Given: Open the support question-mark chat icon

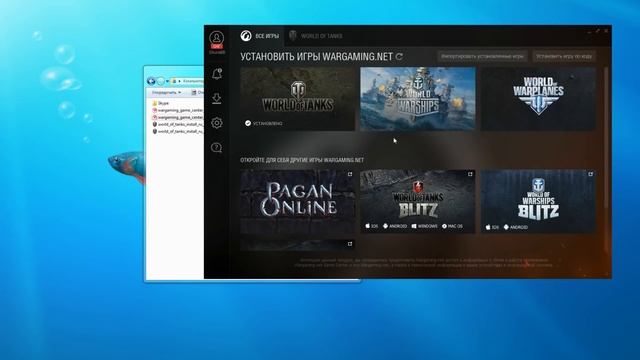Looking at the screenshot, I should [x=217, y=147].
